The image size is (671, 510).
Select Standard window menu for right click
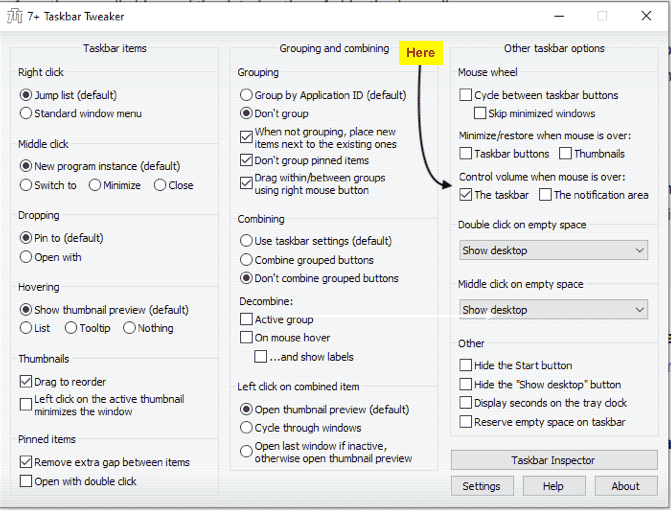point(27,113)
